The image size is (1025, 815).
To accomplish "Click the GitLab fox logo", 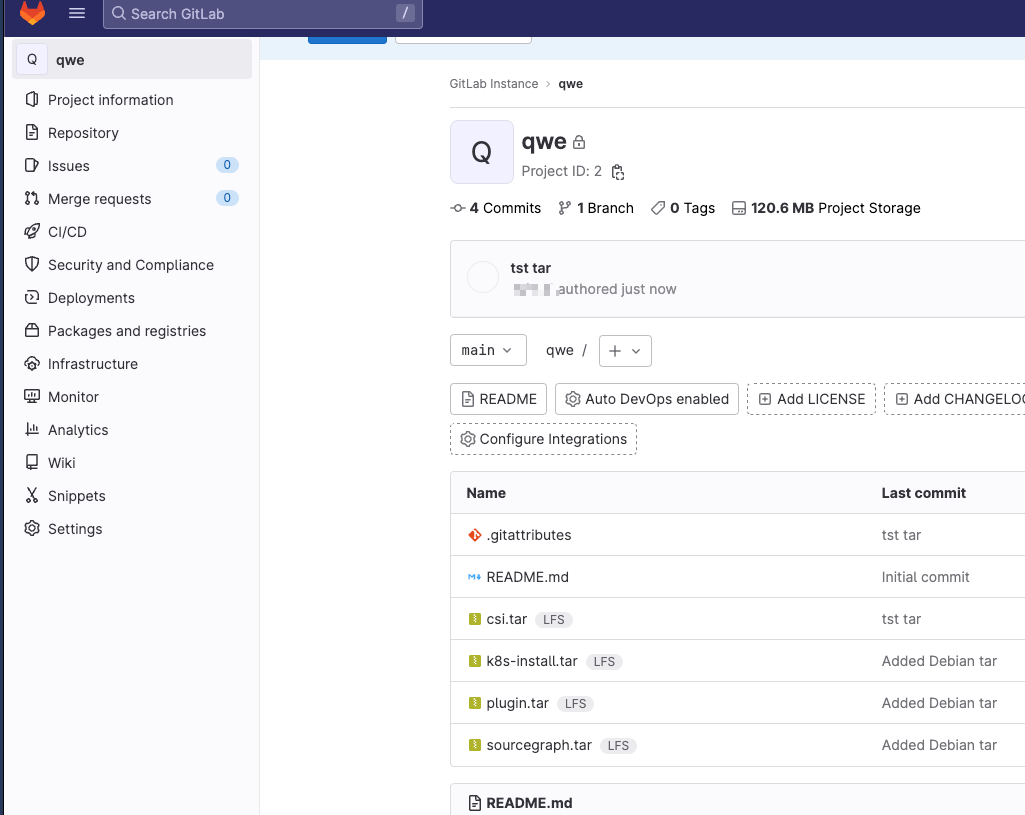I will pos(32,12).
